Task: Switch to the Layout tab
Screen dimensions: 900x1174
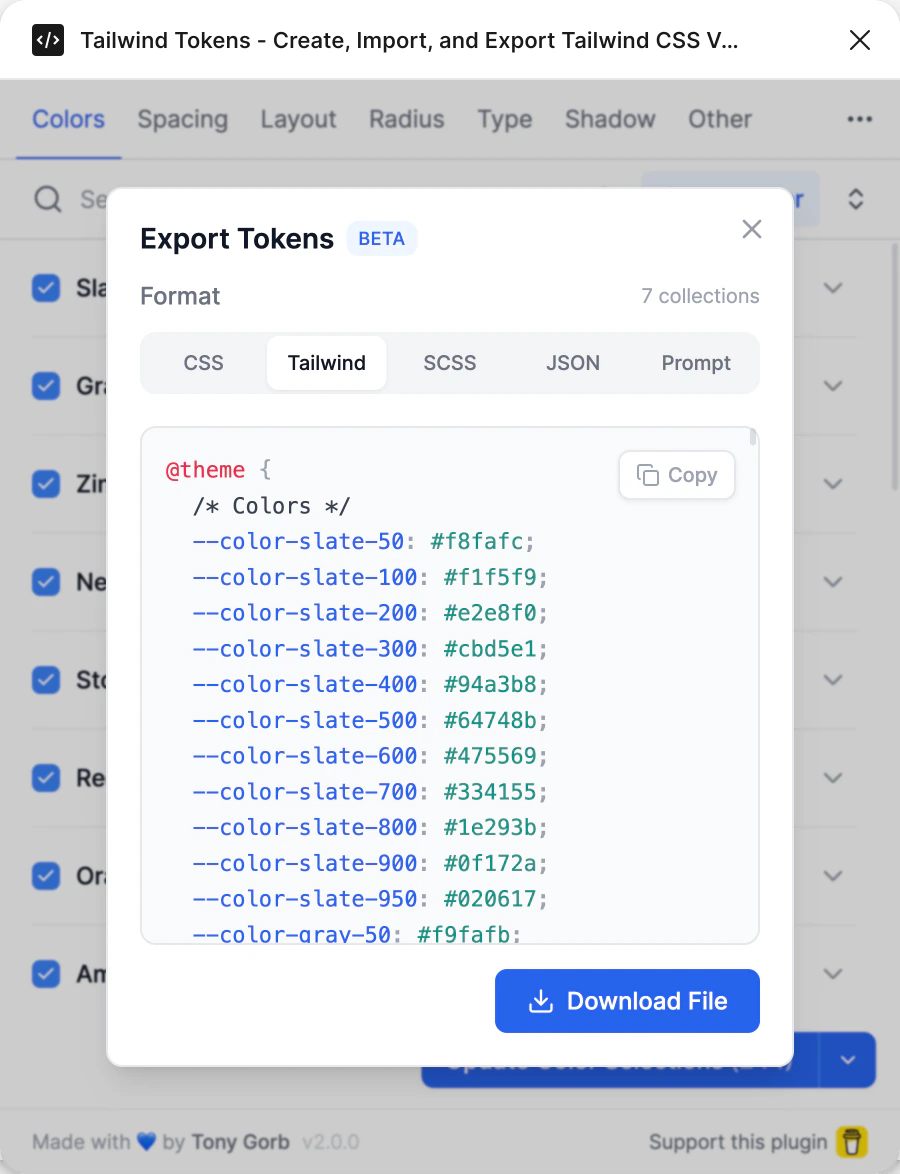Action: pyautogui.click(x=298, y=120)
